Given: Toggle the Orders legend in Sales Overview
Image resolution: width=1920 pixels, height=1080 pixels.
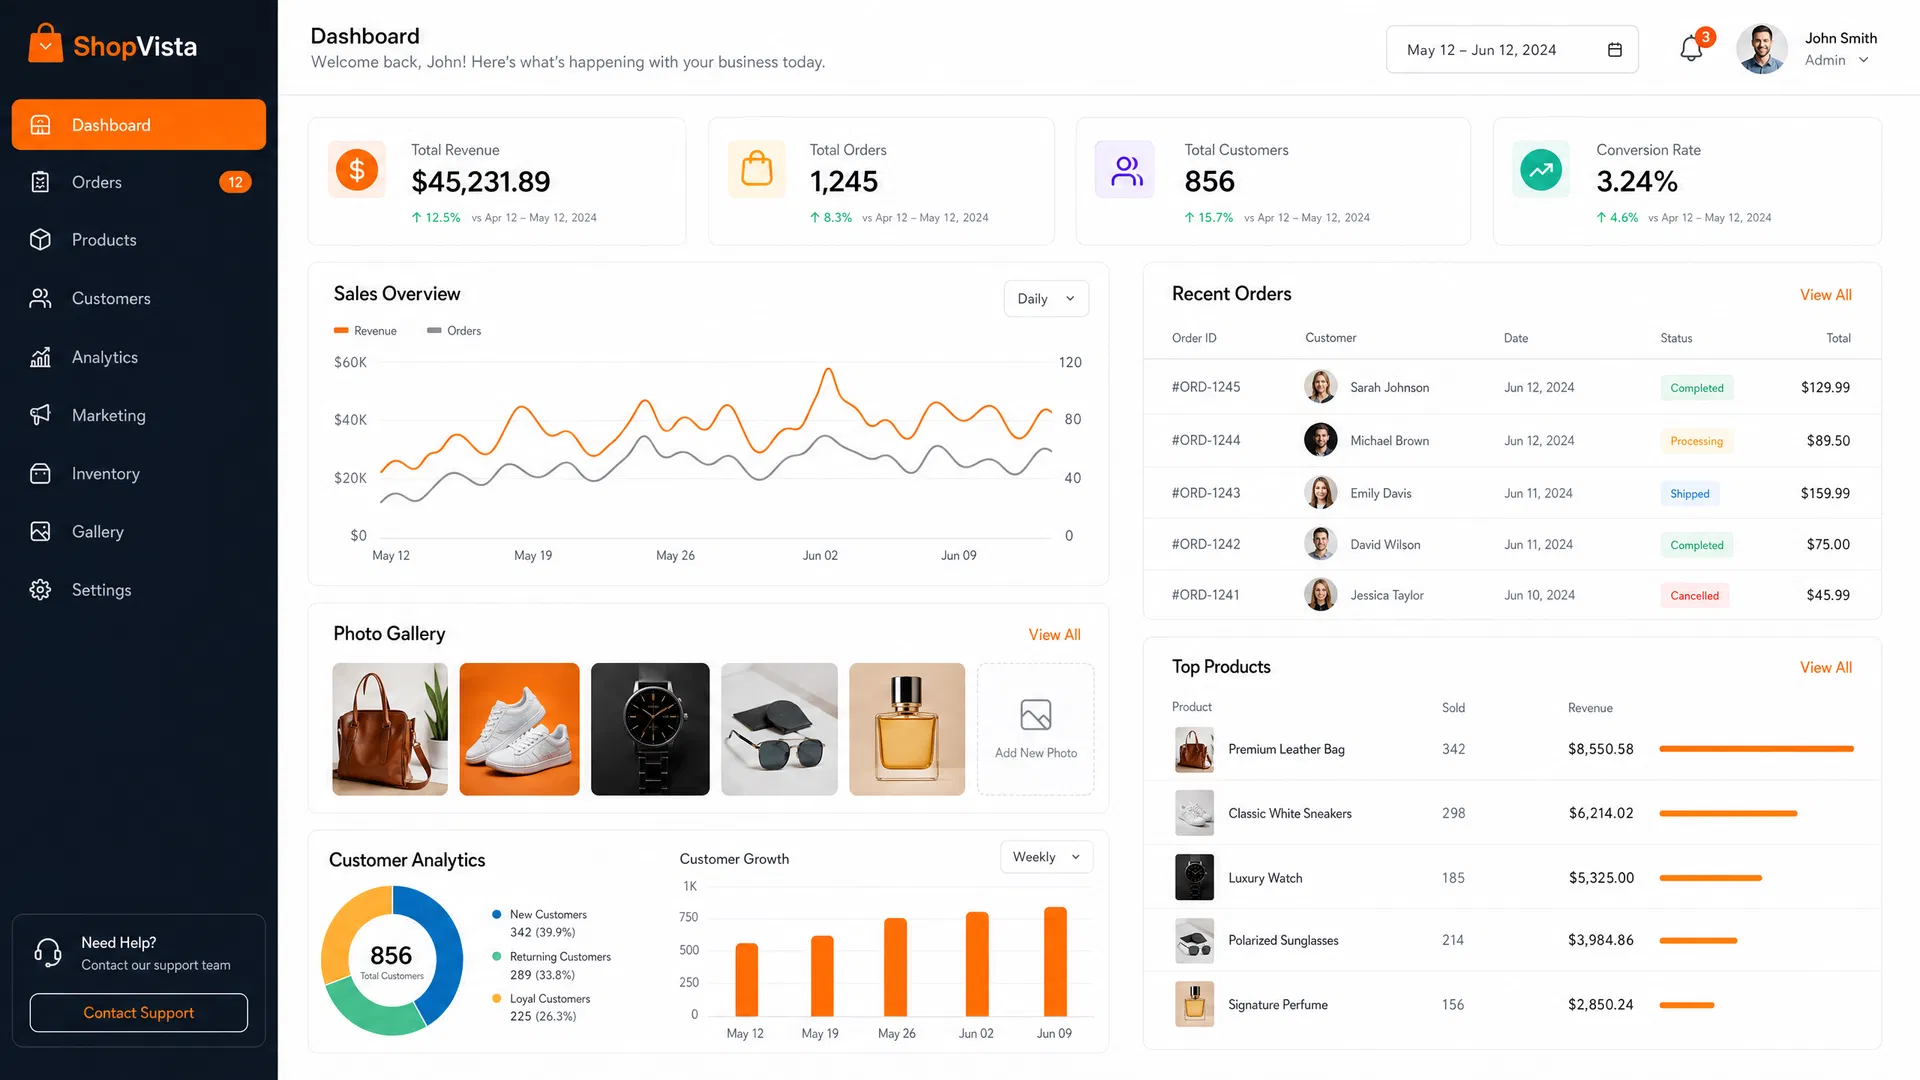Looking at the screenshot, I should click(x=454, y=331).
